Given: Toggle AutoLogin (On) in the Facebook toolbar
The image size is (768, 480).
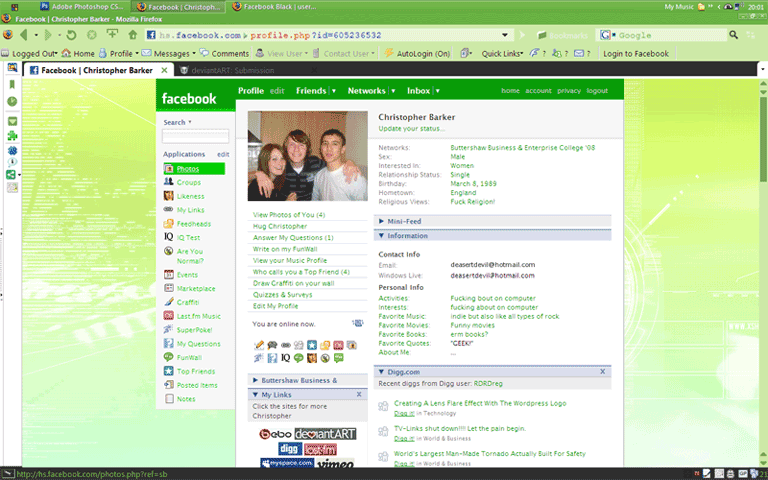Looking at the screenshot, I should (x=417, y=53).
